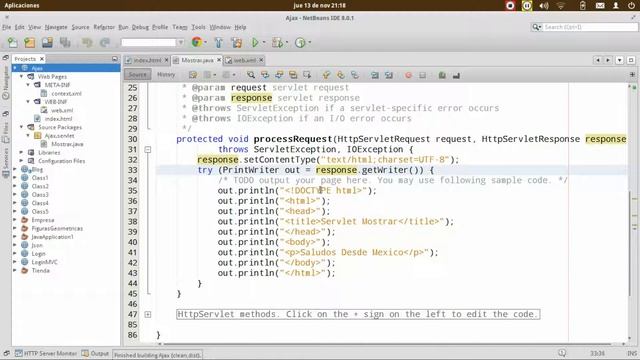Switch to the web.xml editor tab
The height and width of the screenshot is (360, 640).
(244, 60)
